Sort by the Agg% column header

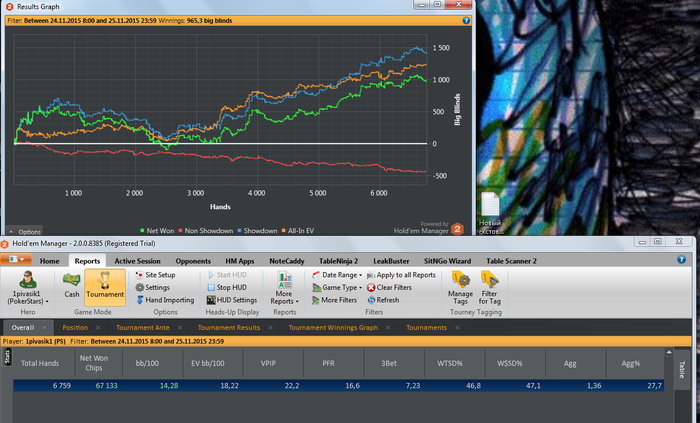pos(630,363)
